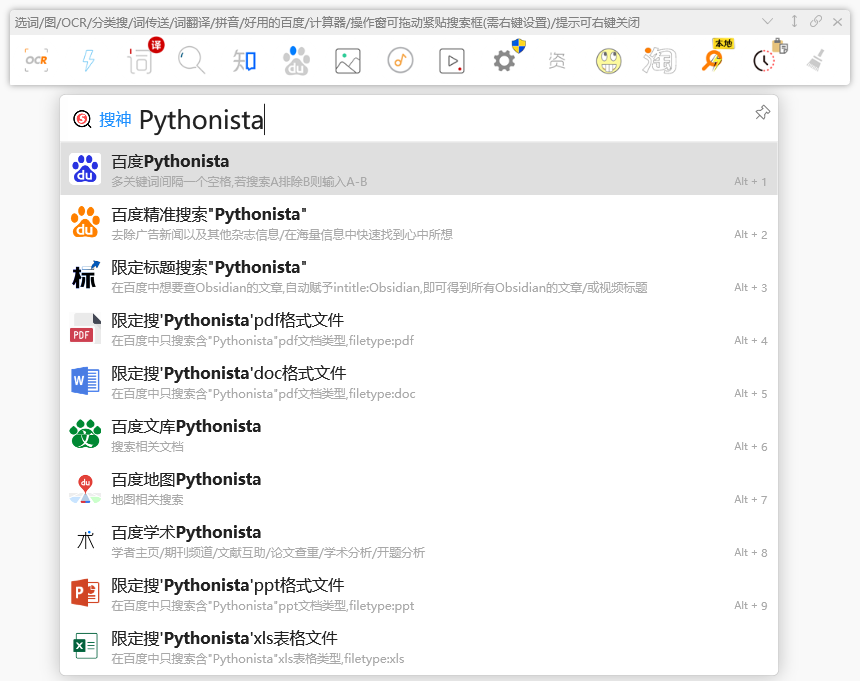Click the 标 title search icon
The image size is (860, 681).
click(85, 275)
